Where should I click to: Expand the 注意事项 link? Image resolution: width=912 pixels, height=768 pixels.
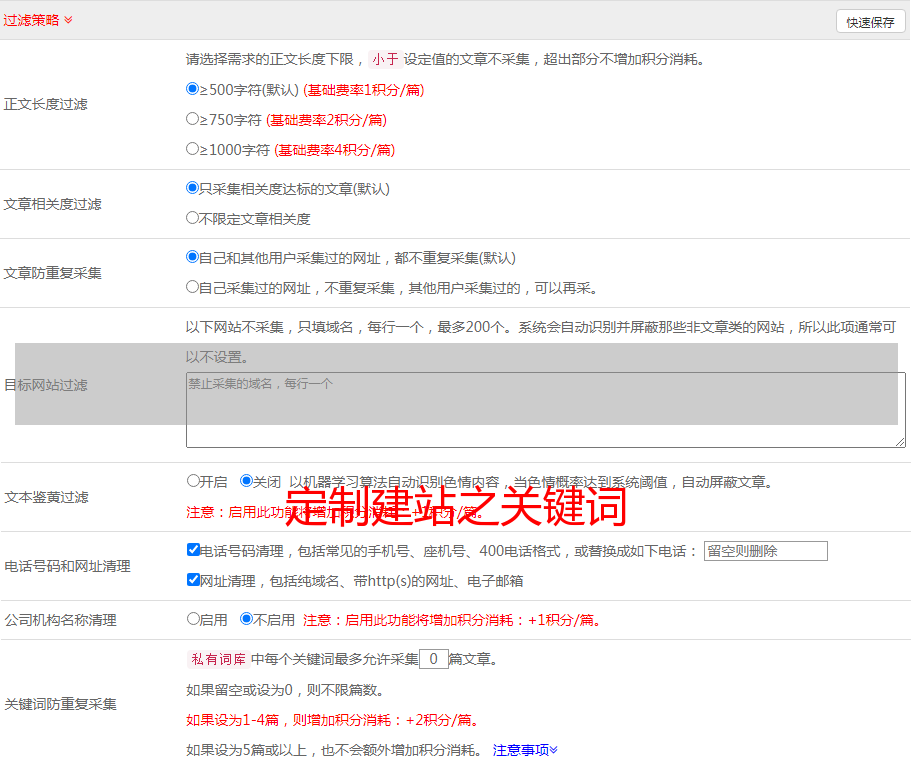tap(525, 750)
